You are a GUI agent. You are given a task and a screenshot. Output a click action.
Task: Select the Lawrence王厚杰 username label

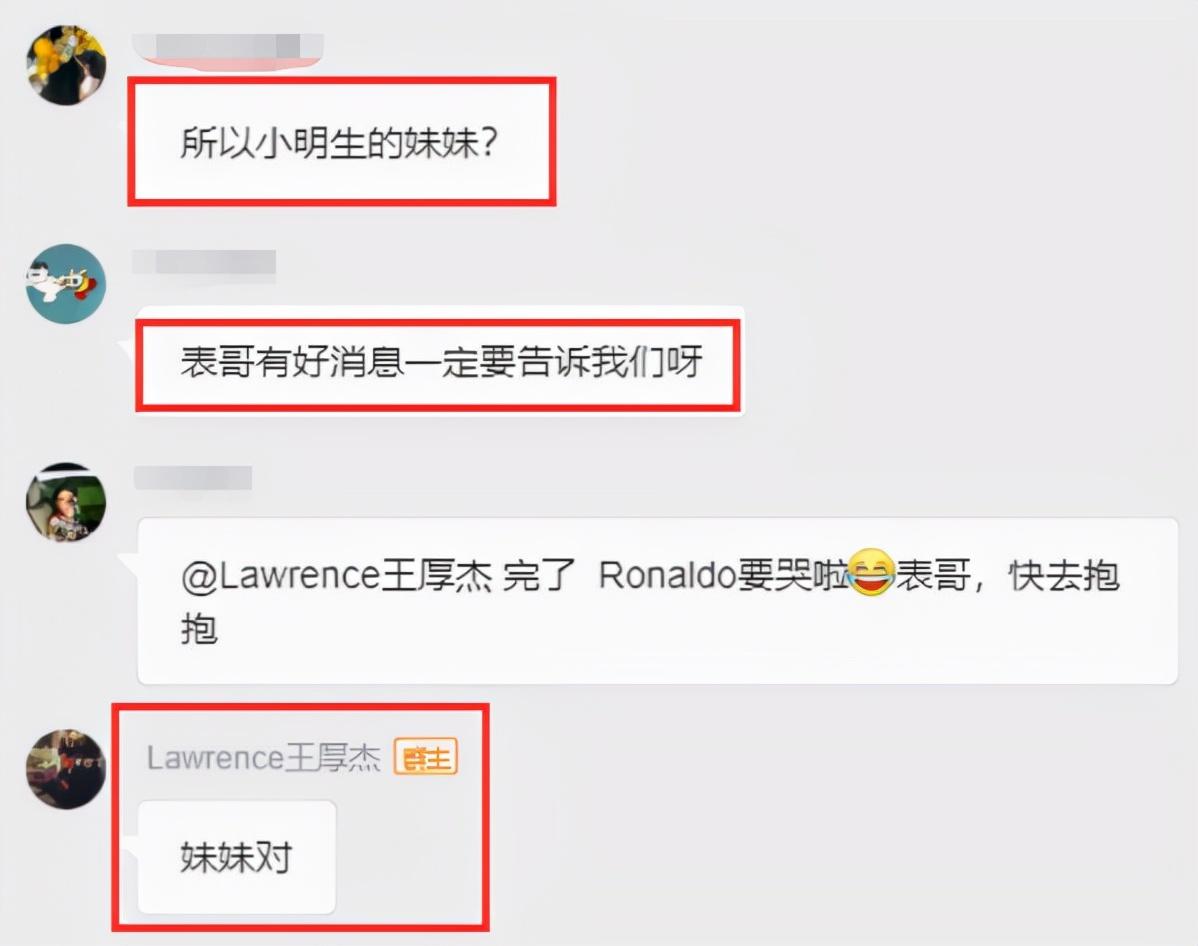click(264, 758)
